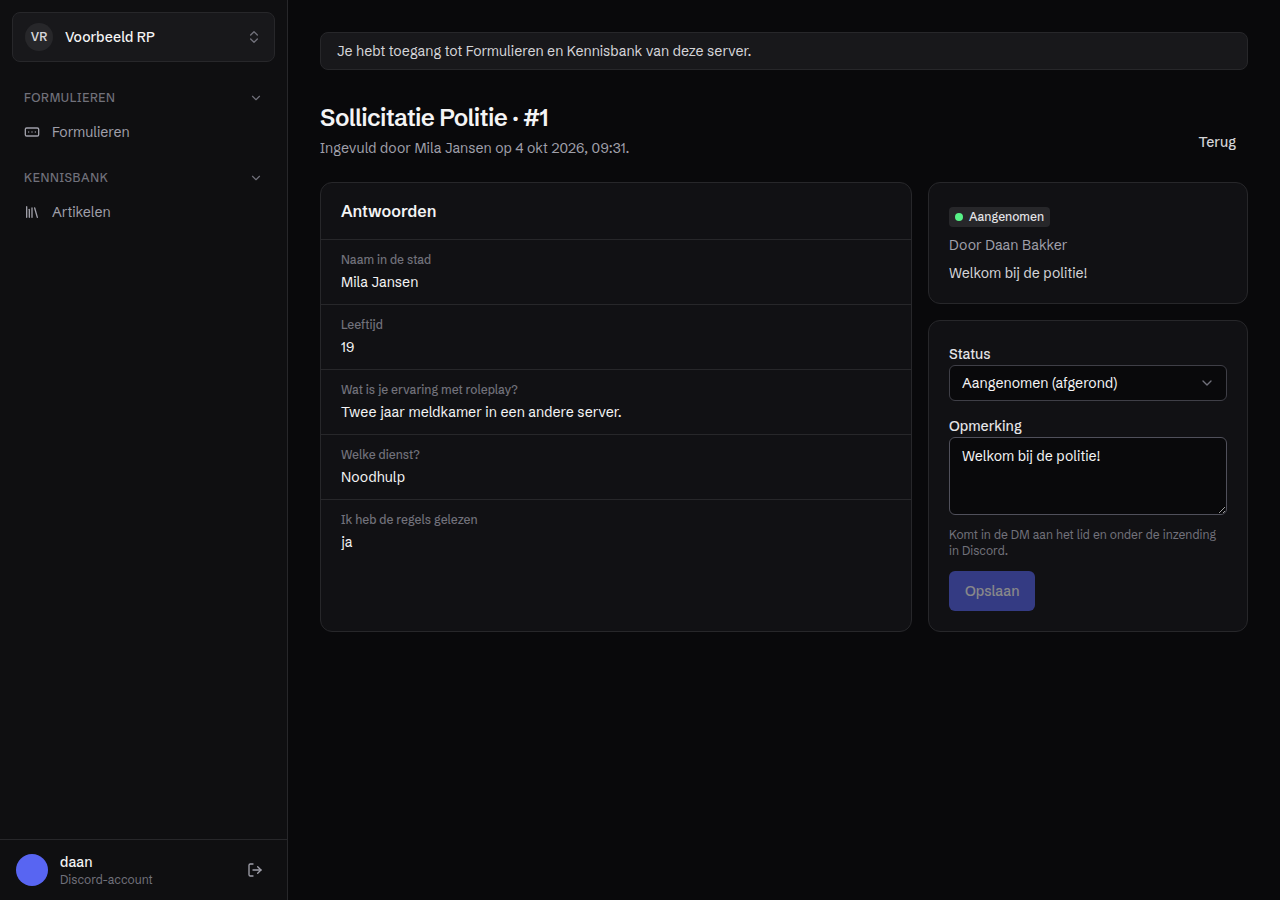
Task: Click the answer 'ja'
Action: (346, 542)
